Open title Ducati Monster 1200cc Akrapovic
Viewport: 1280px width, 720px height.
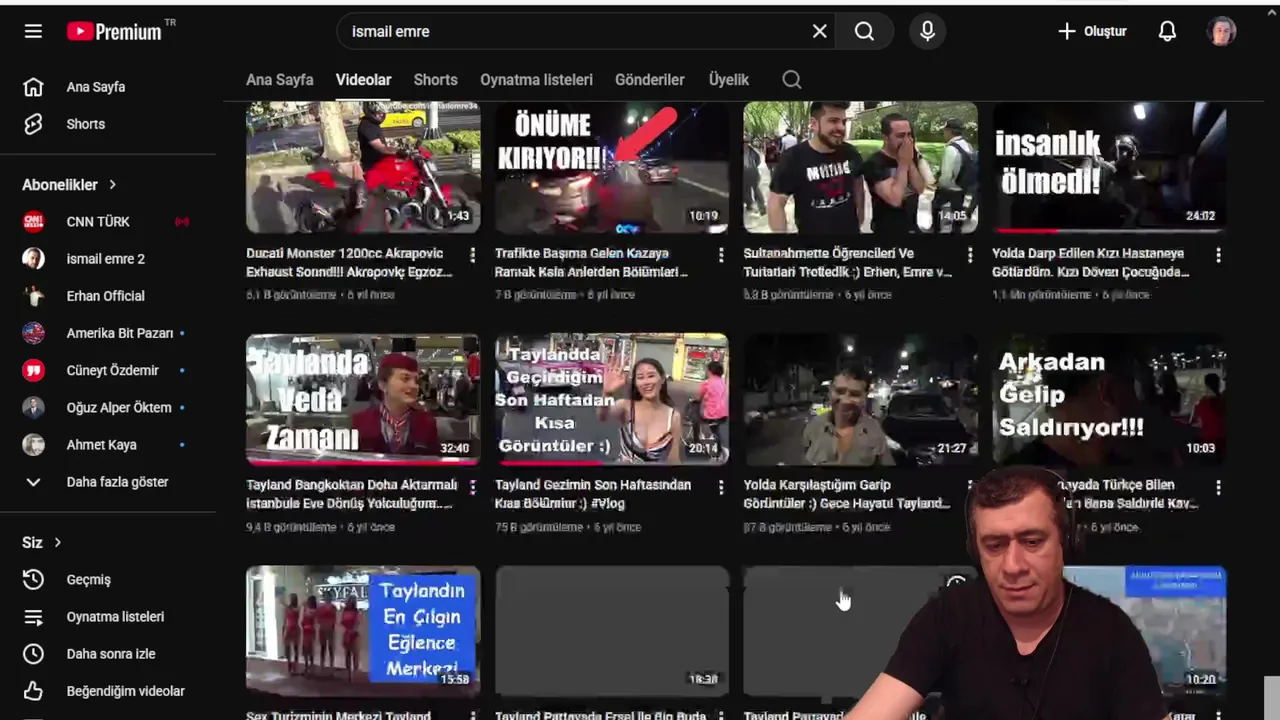pos(349,262)
